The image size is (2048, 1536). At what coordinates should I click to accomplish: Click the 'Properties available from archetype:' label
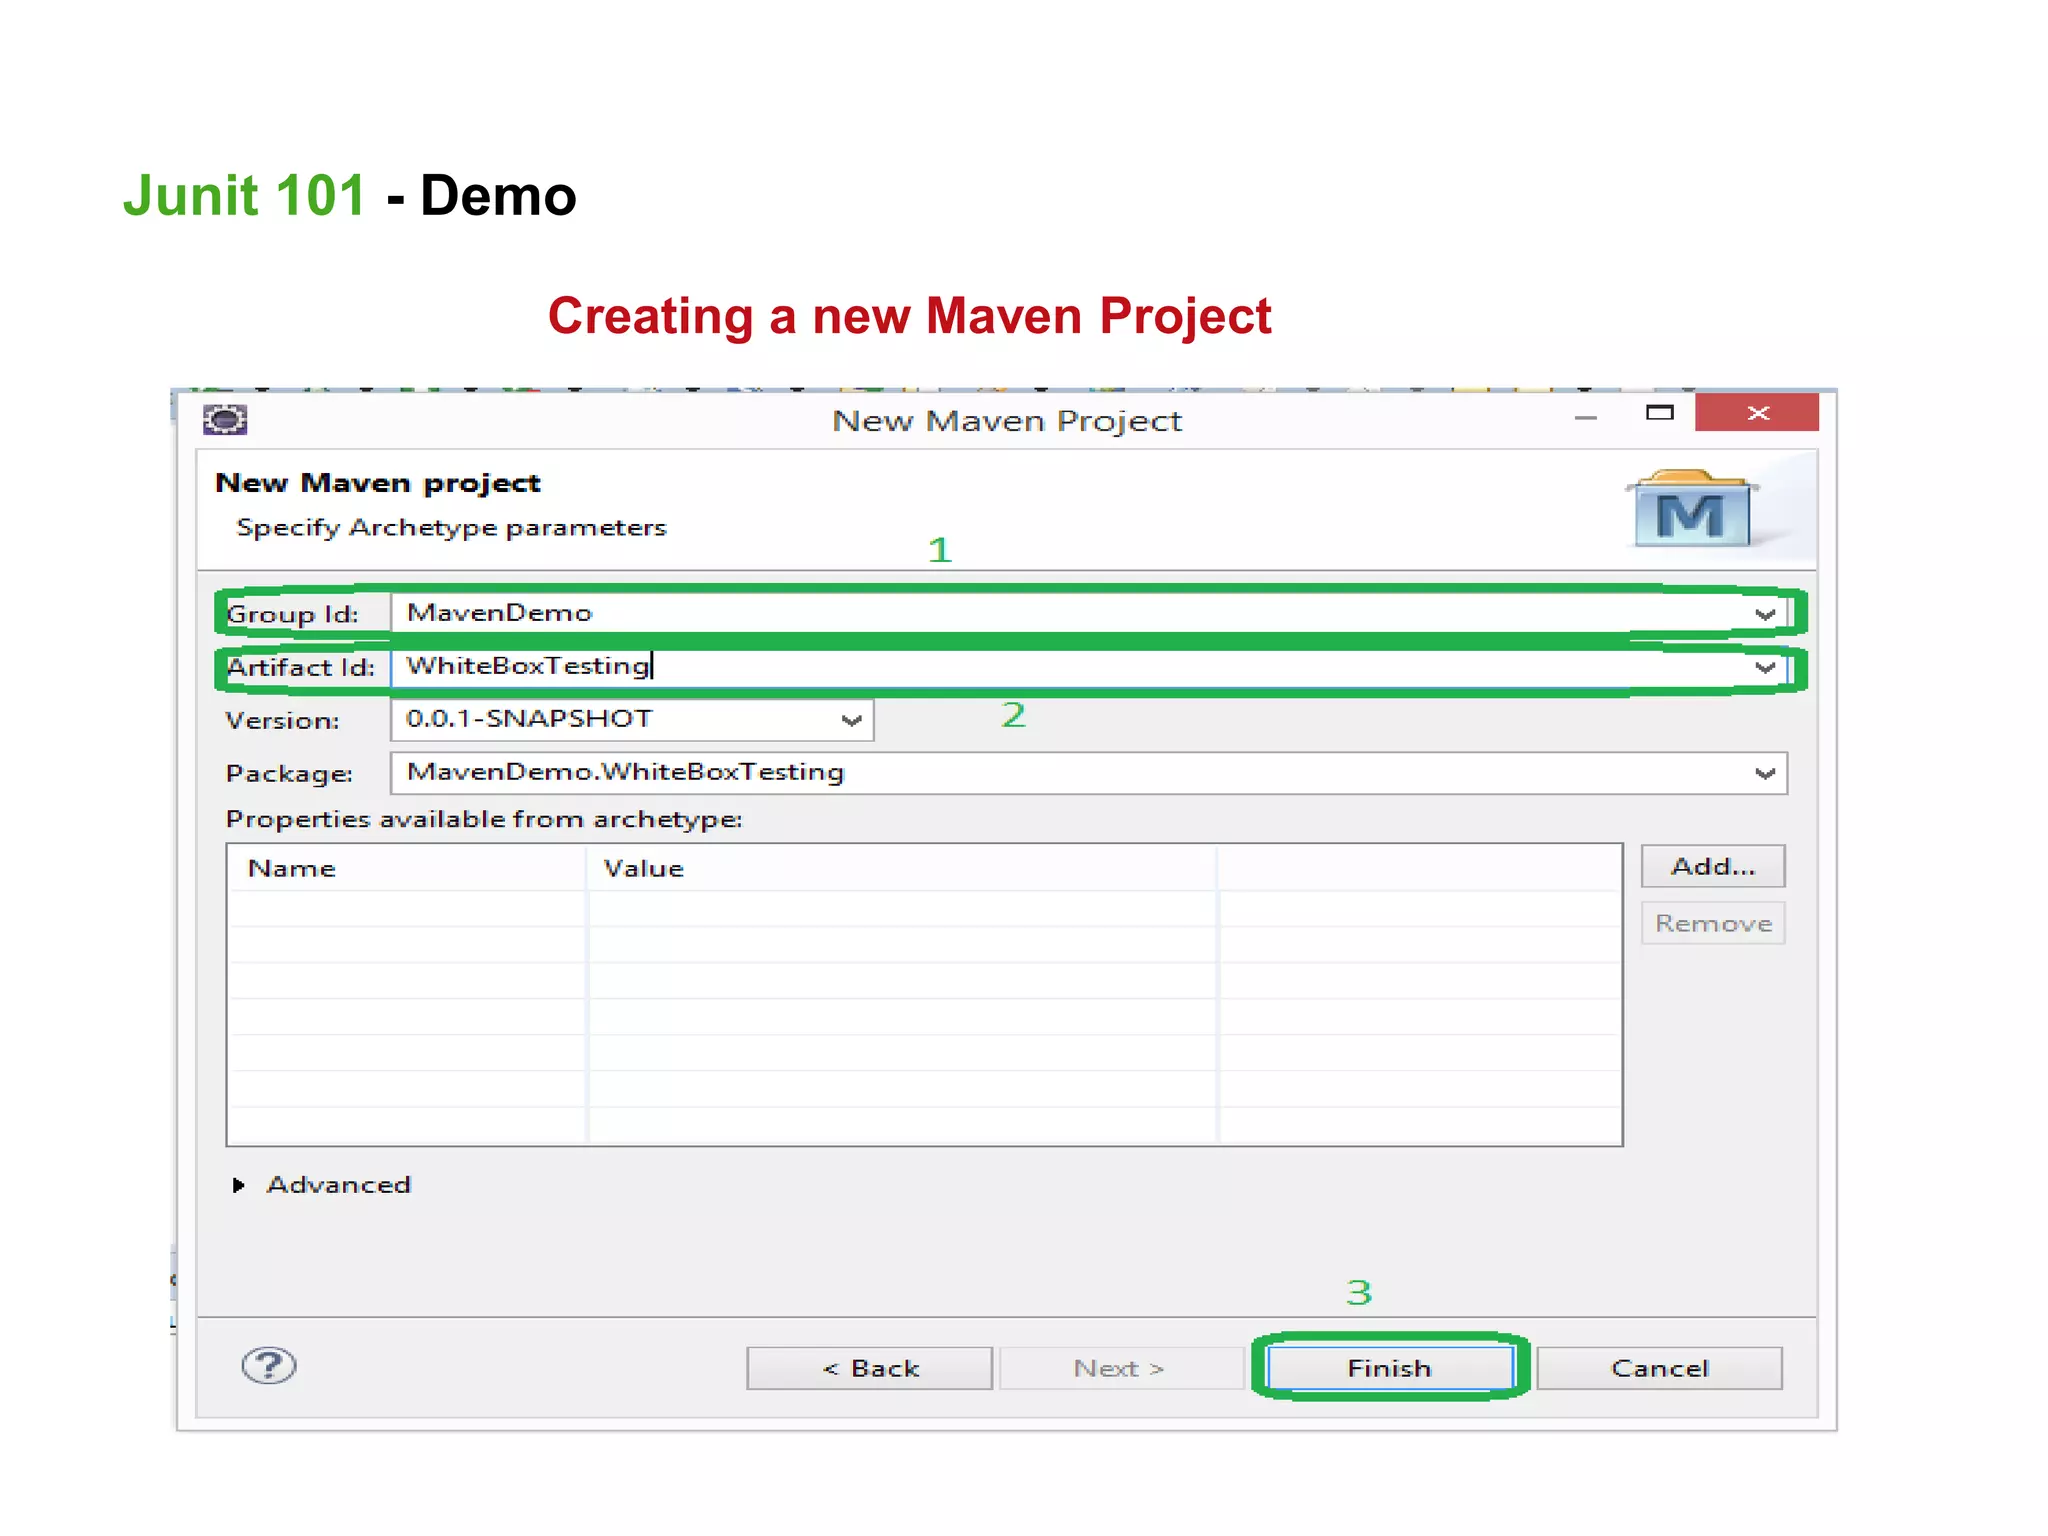click(x=484, y=819)
